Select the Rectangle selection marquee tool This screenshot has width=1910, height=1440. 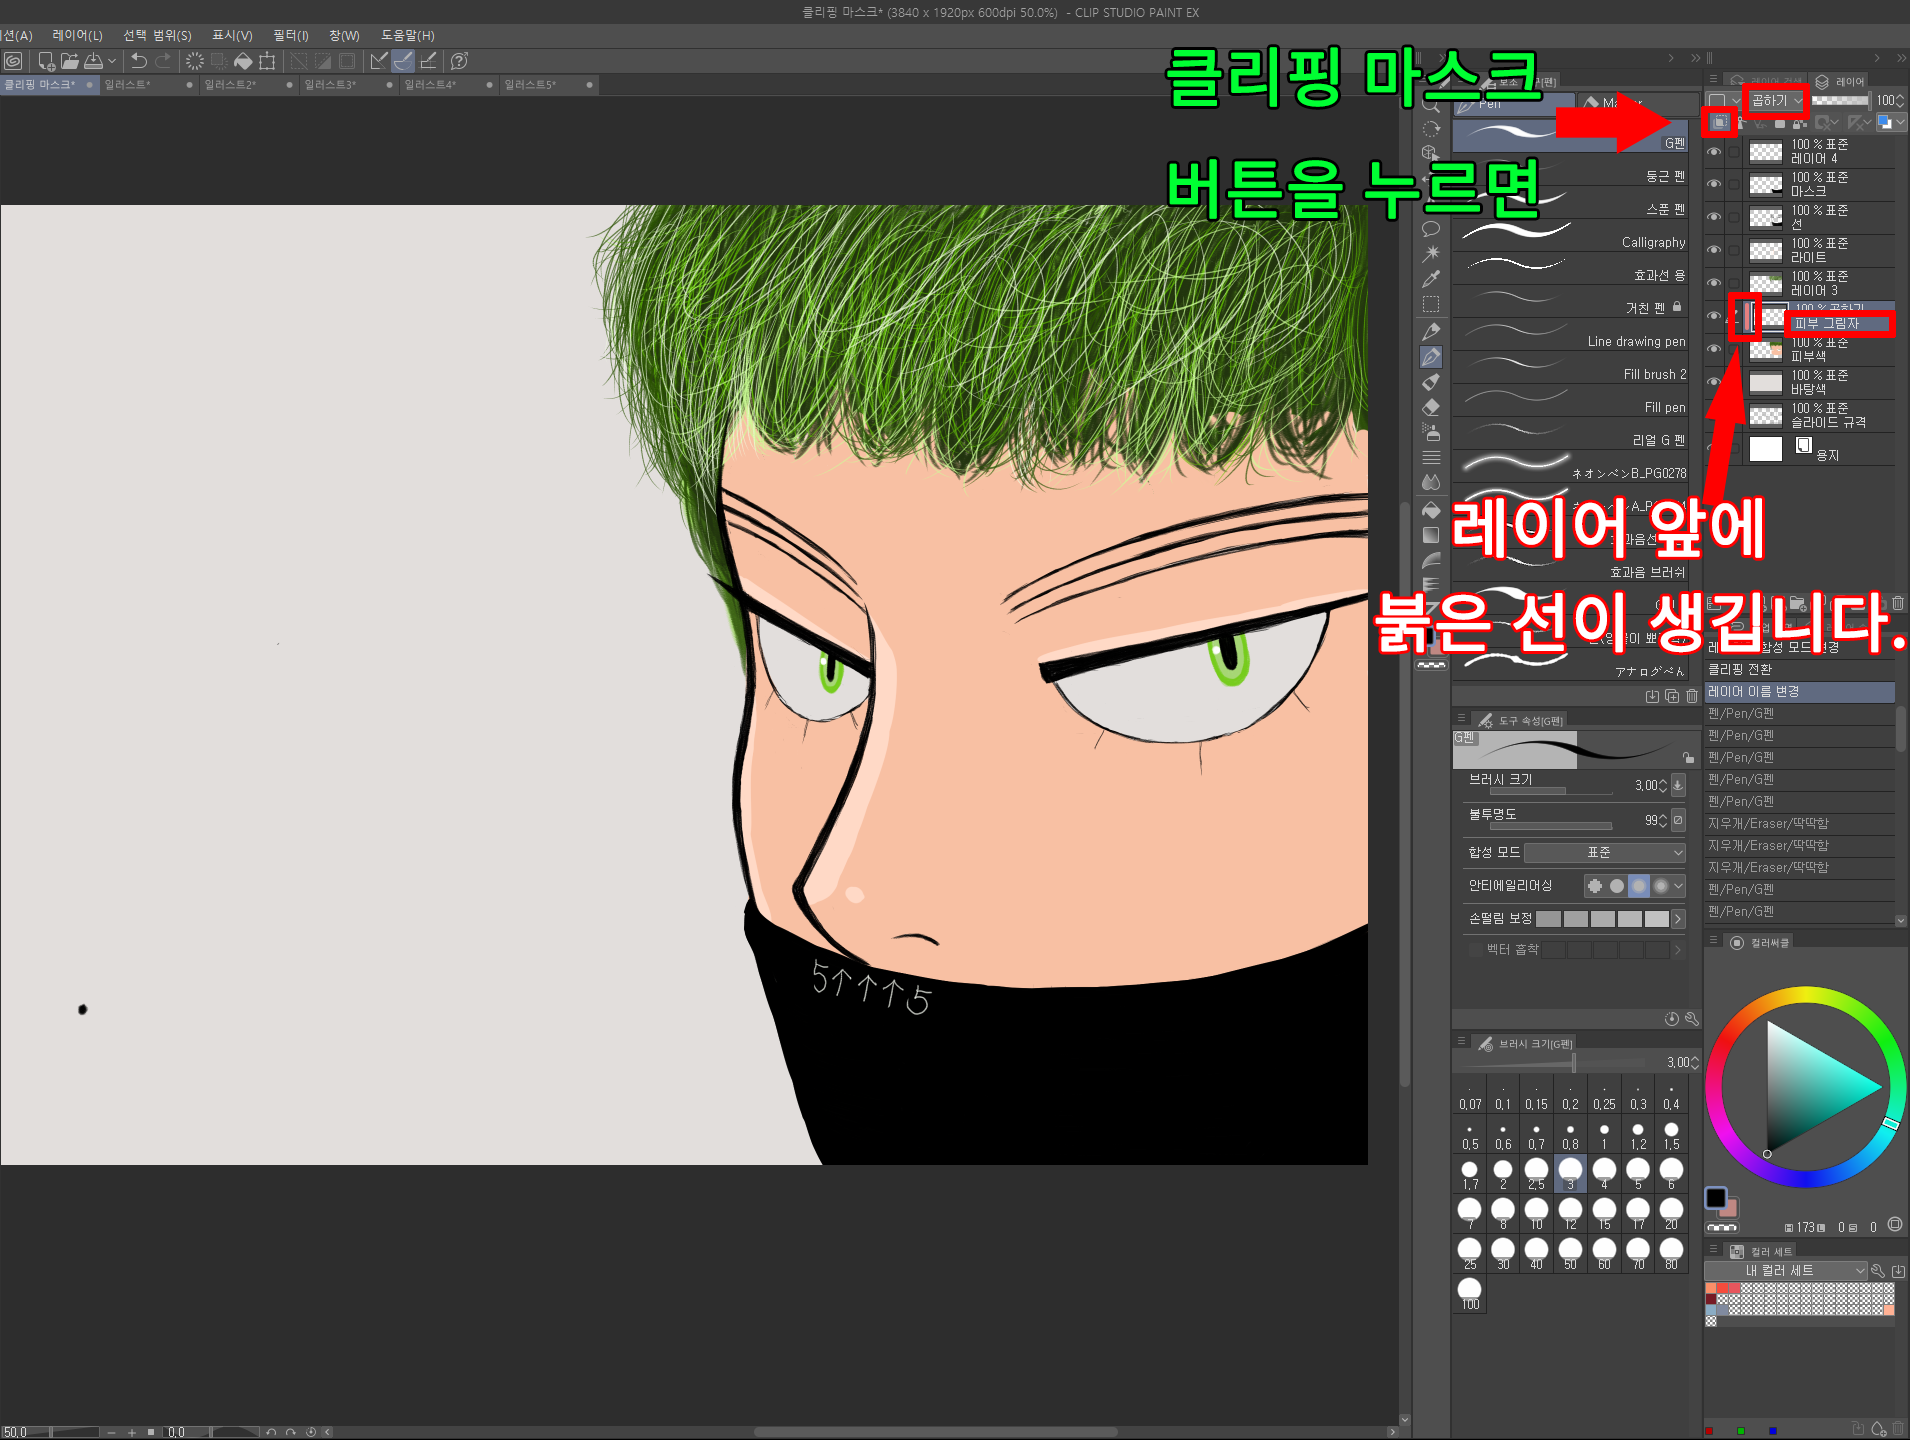click(1431, 304)
